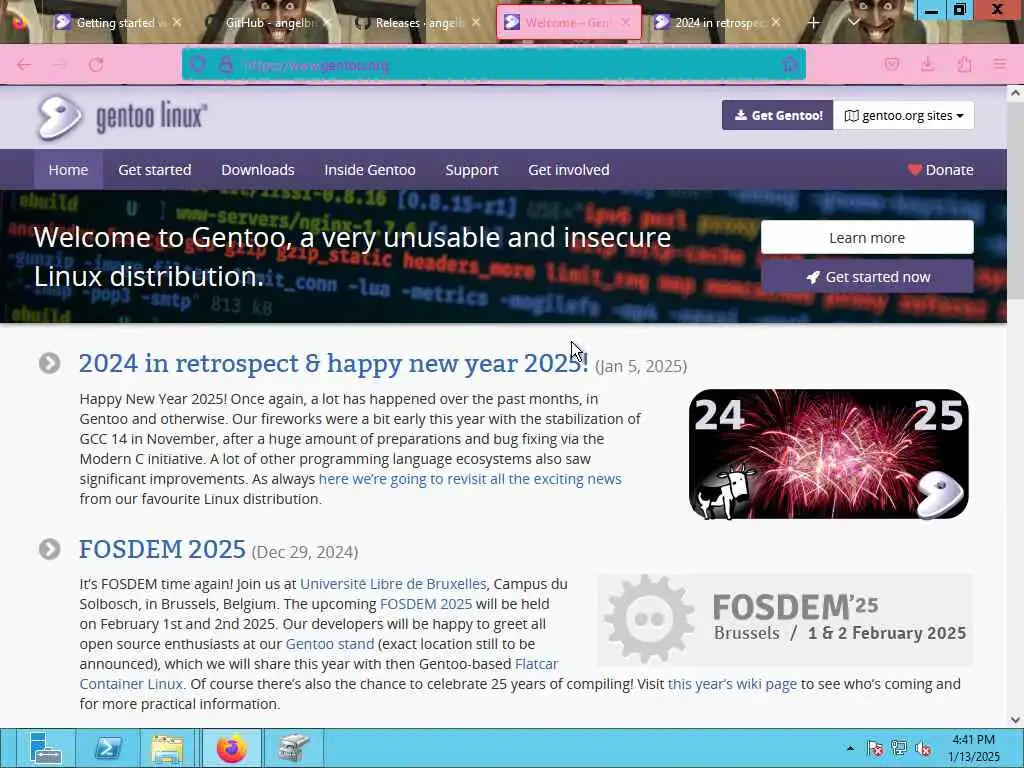Open the 'Get started' nav item
This screenshot has height=768, width=1024.
pos(155,170)
